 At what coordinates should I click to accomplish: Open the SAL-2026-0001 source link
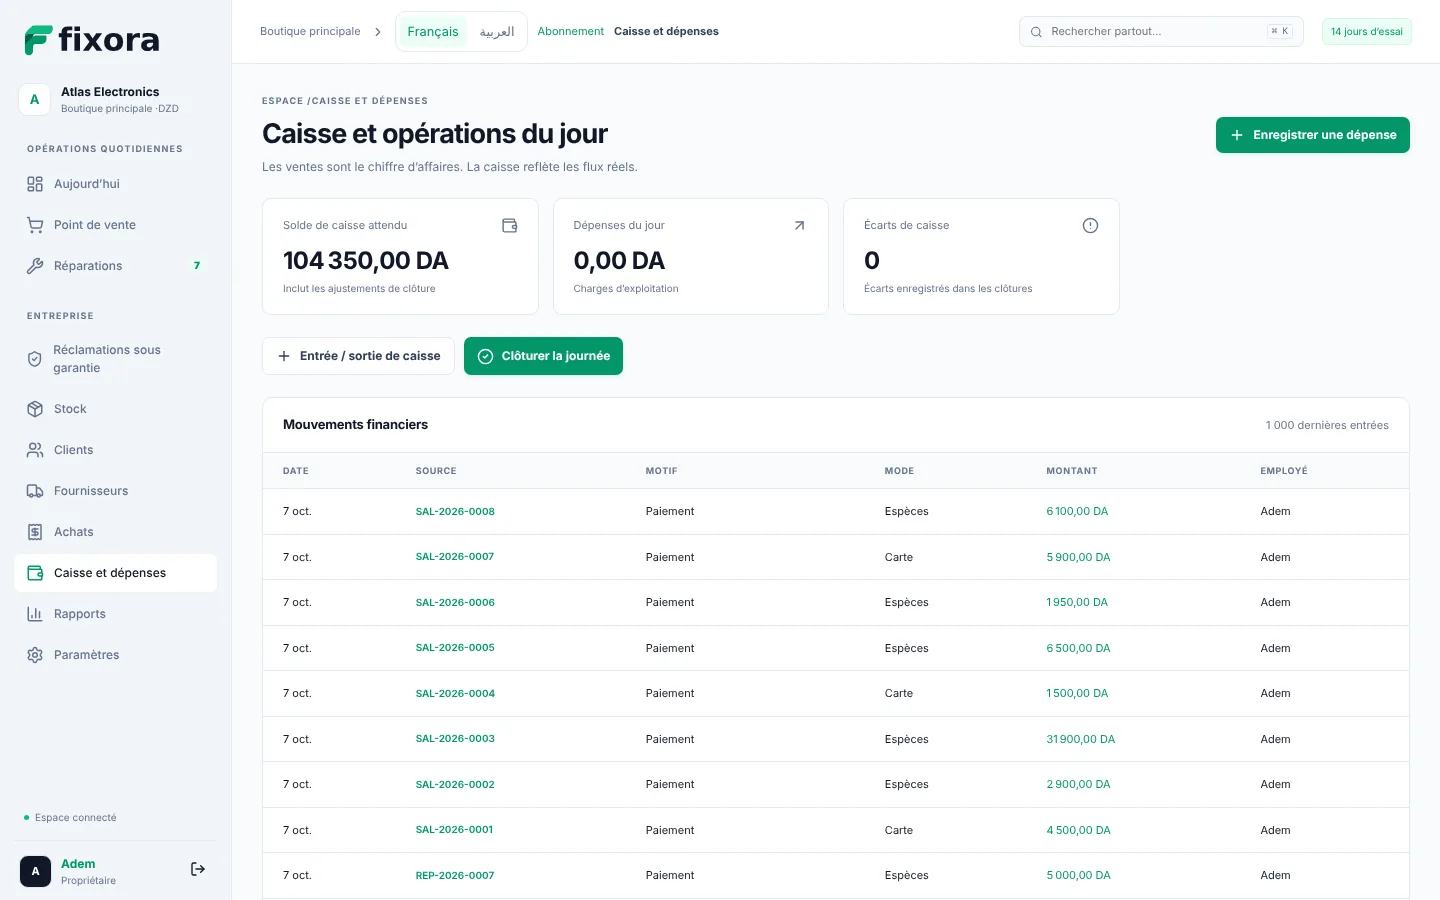pos(454,830)
